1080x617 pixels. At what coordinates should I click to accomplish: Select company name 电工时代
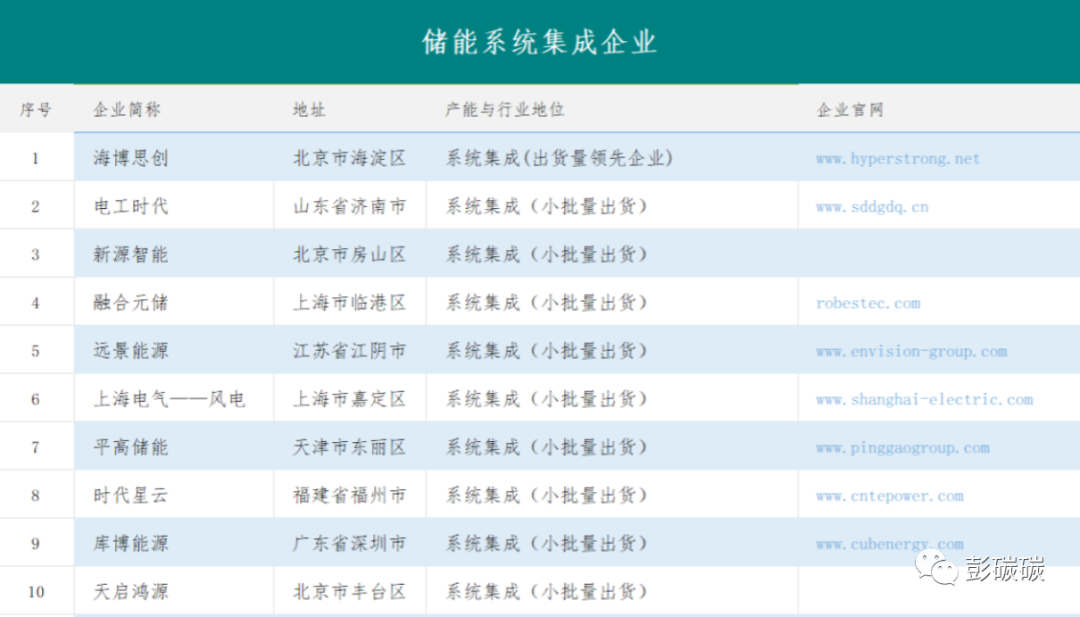tap(131, 207)
